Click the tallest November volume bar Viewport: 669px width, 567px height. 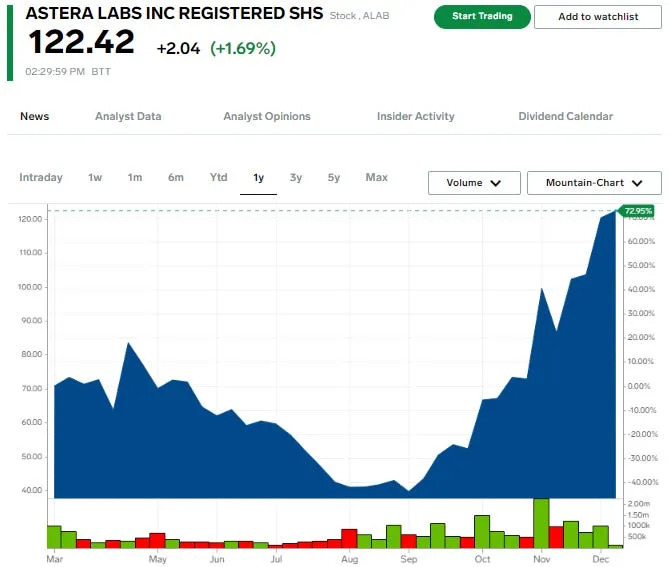pyautogui.click(x=541, y=523)
